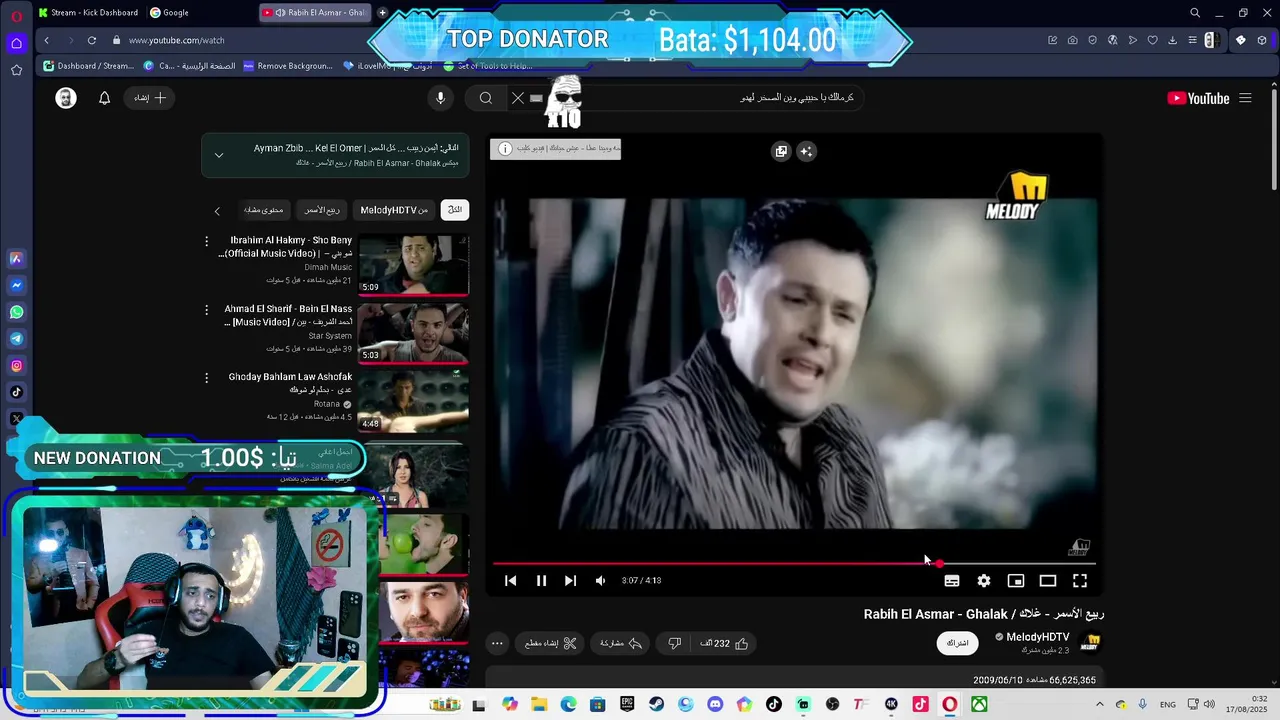The height and width of the screenshot is (720, 1280).
Task: Dislike the video with thumbs-down icon
Action: point(675,643)
